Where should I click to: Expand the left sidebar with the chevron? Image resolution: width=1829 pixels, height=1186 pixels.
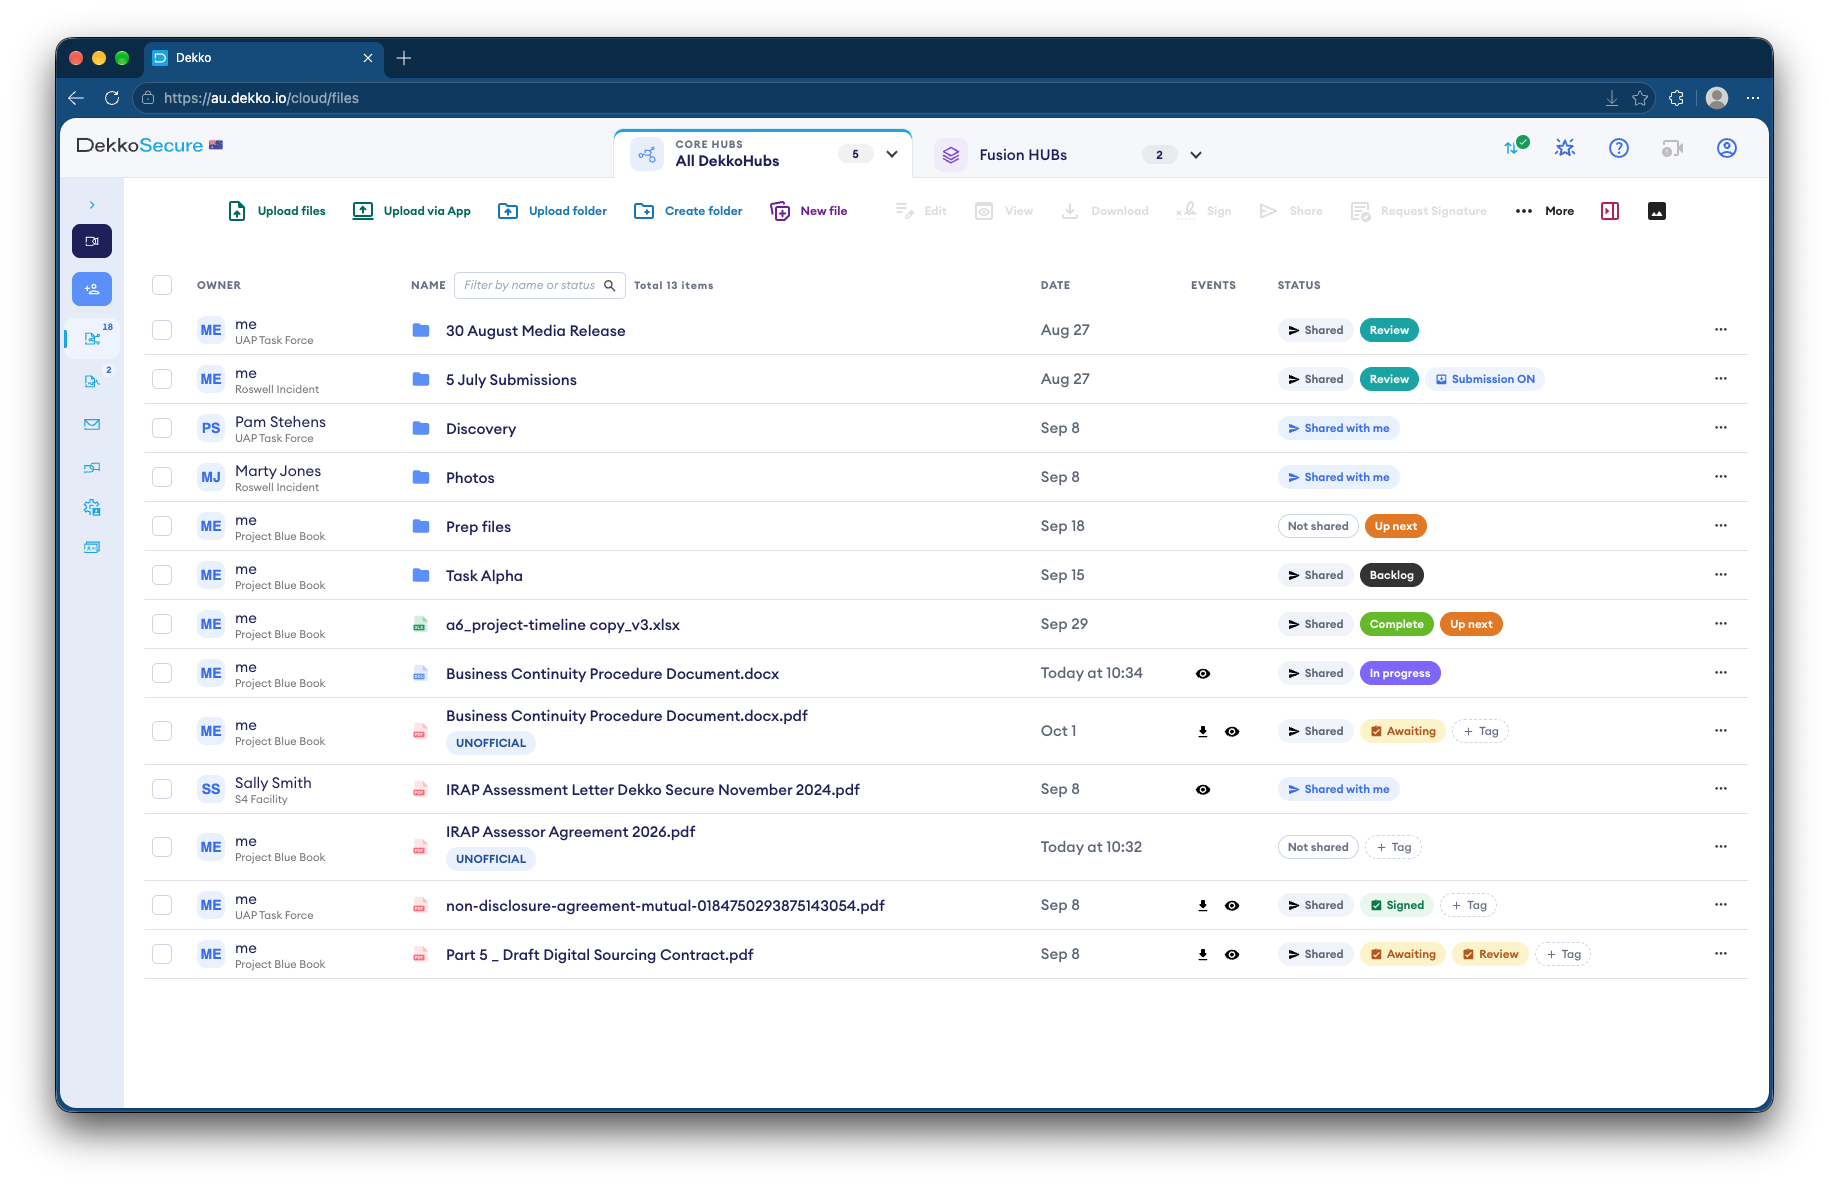[92, 205]
